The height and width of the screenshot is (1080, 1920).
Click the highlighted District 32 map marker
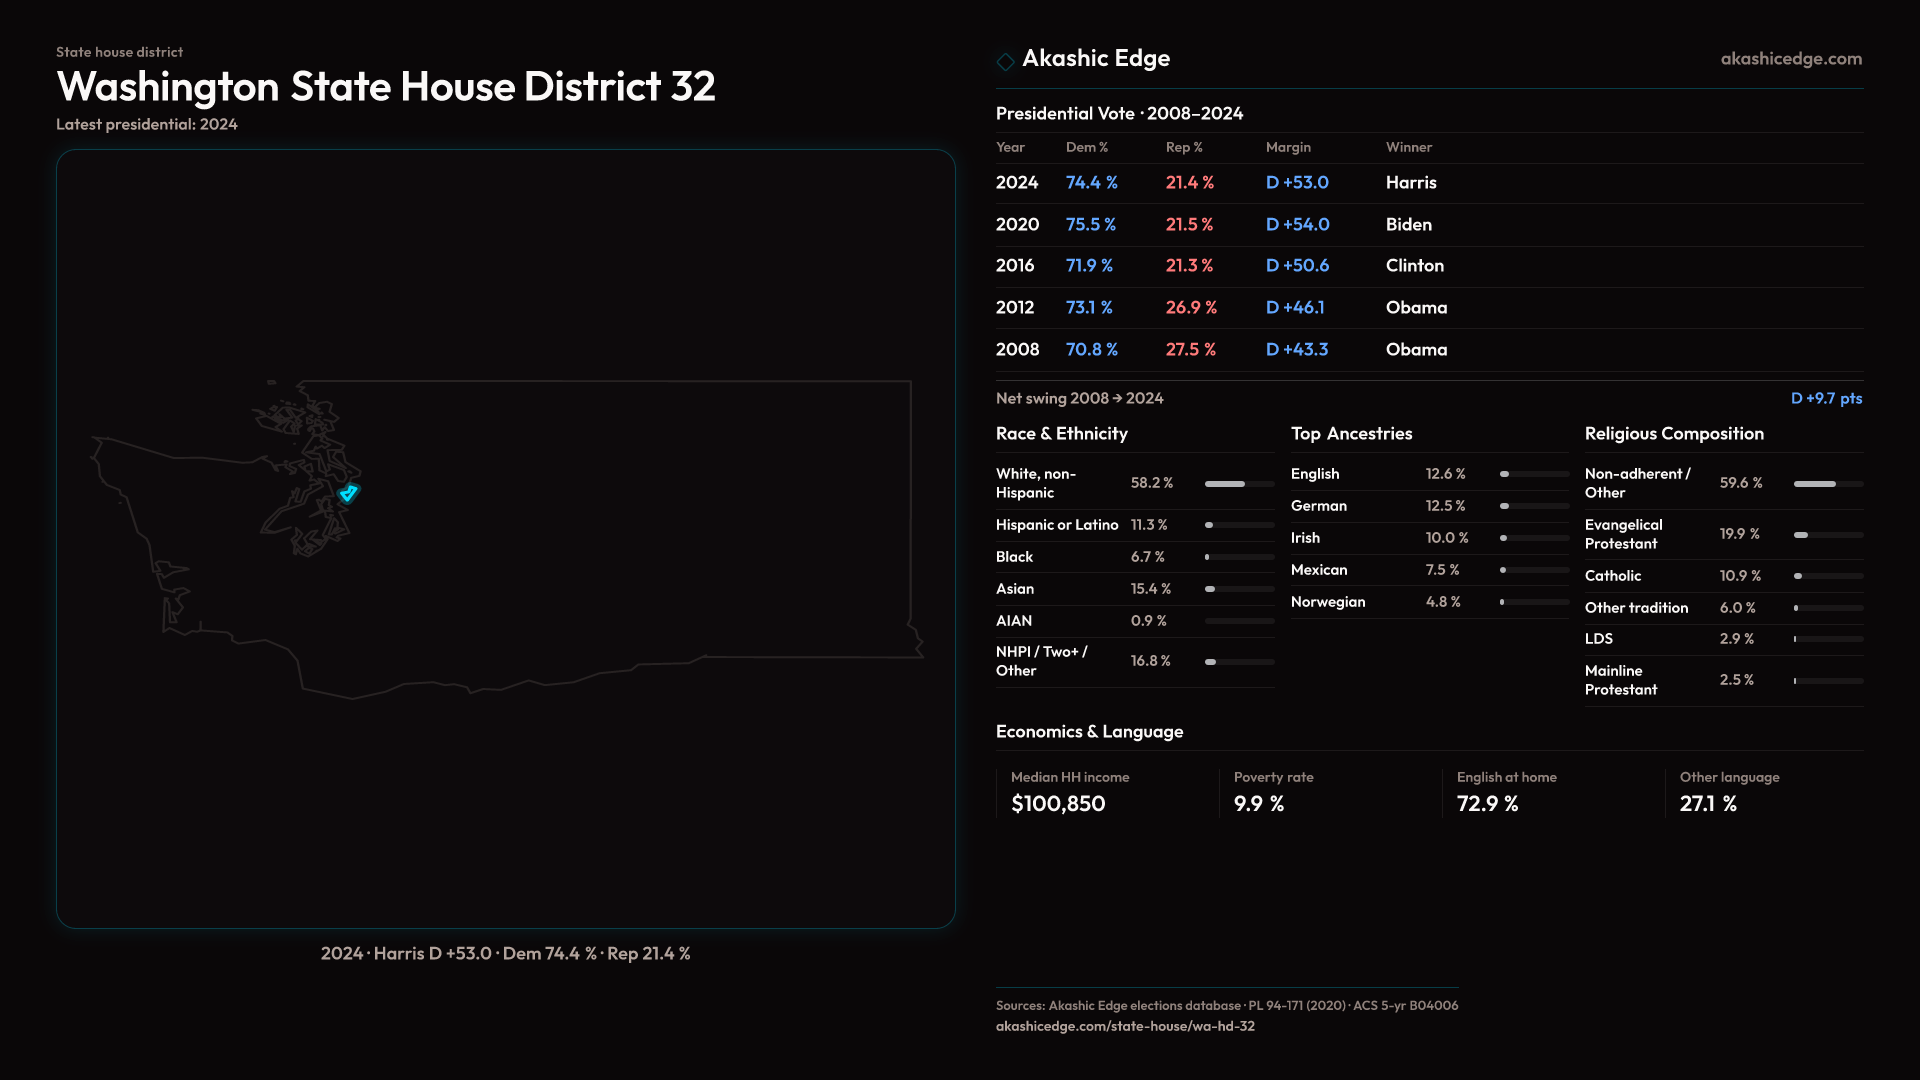tap(348, 493)
